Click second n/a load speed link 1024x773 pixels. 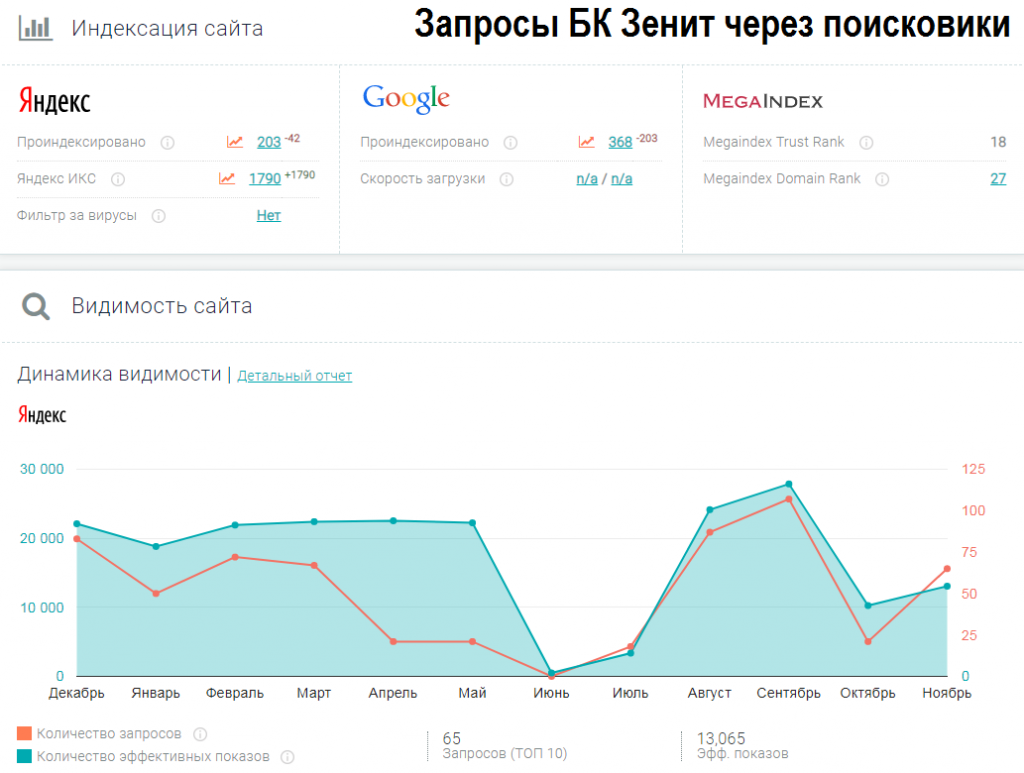(x=621, y=179)
